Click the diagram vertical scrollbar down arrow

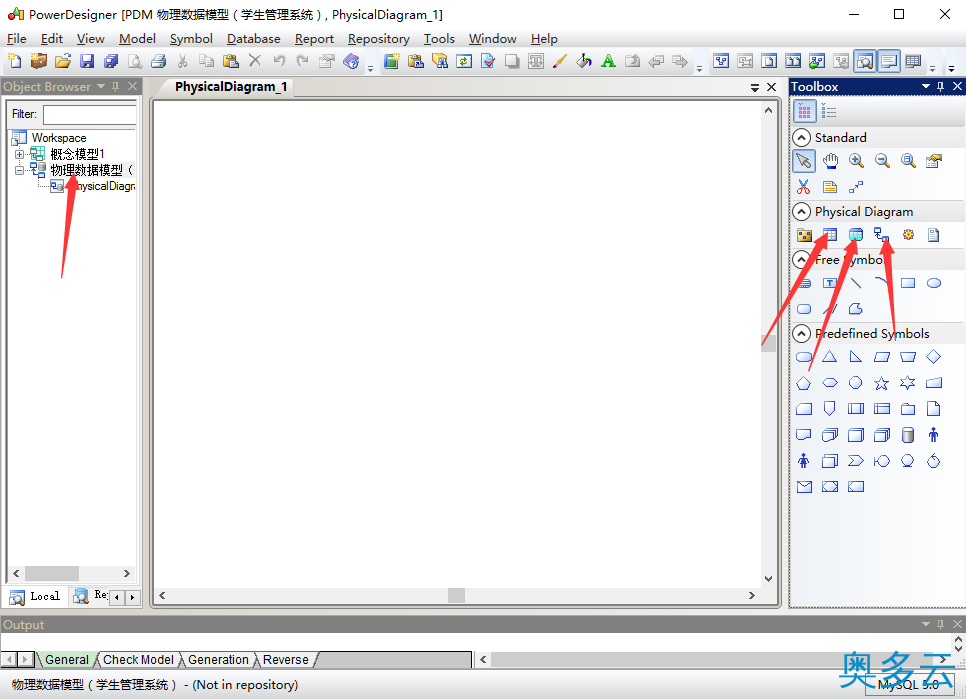point(768,578)
